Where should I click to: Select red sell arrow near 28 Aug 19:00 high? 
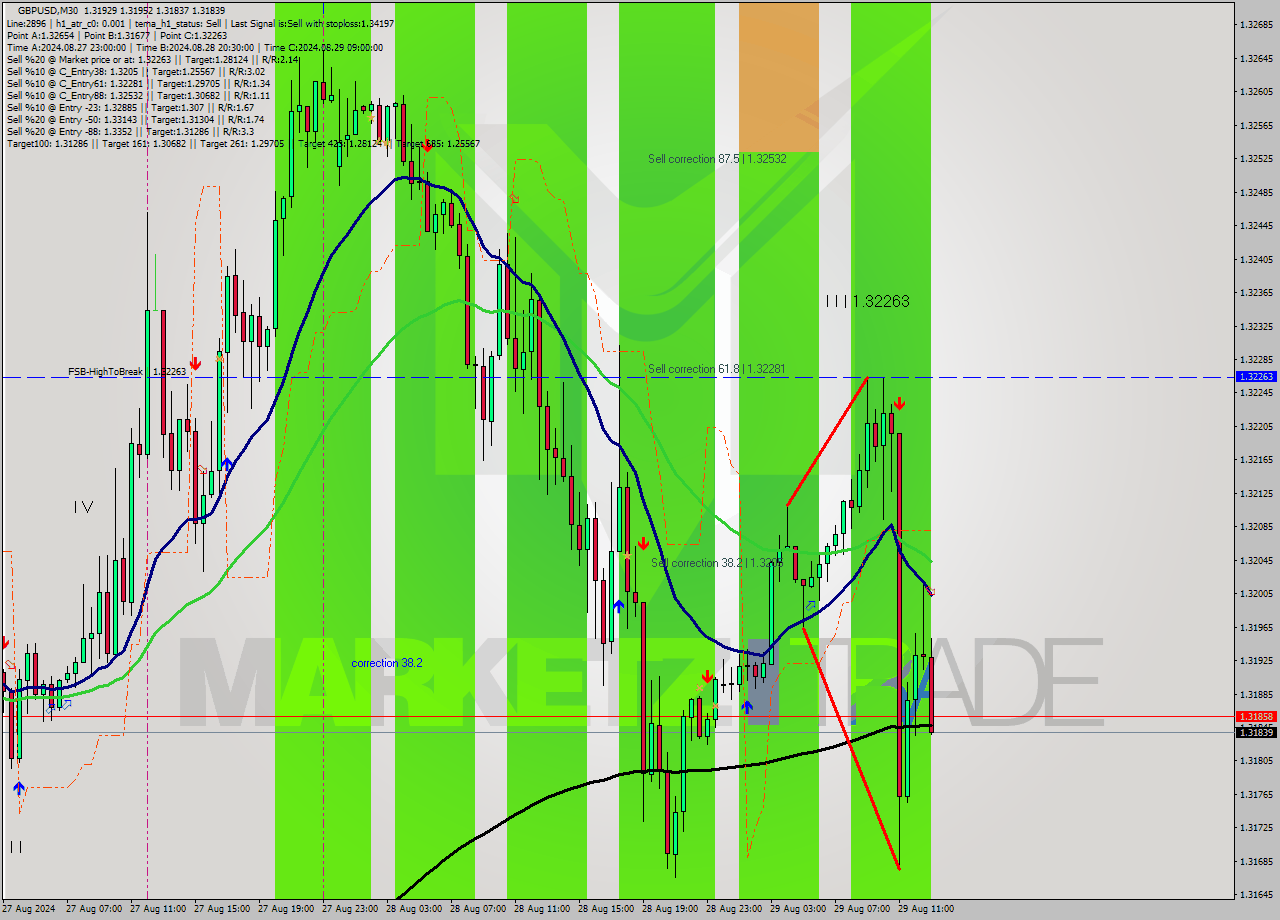click(643, 543)
